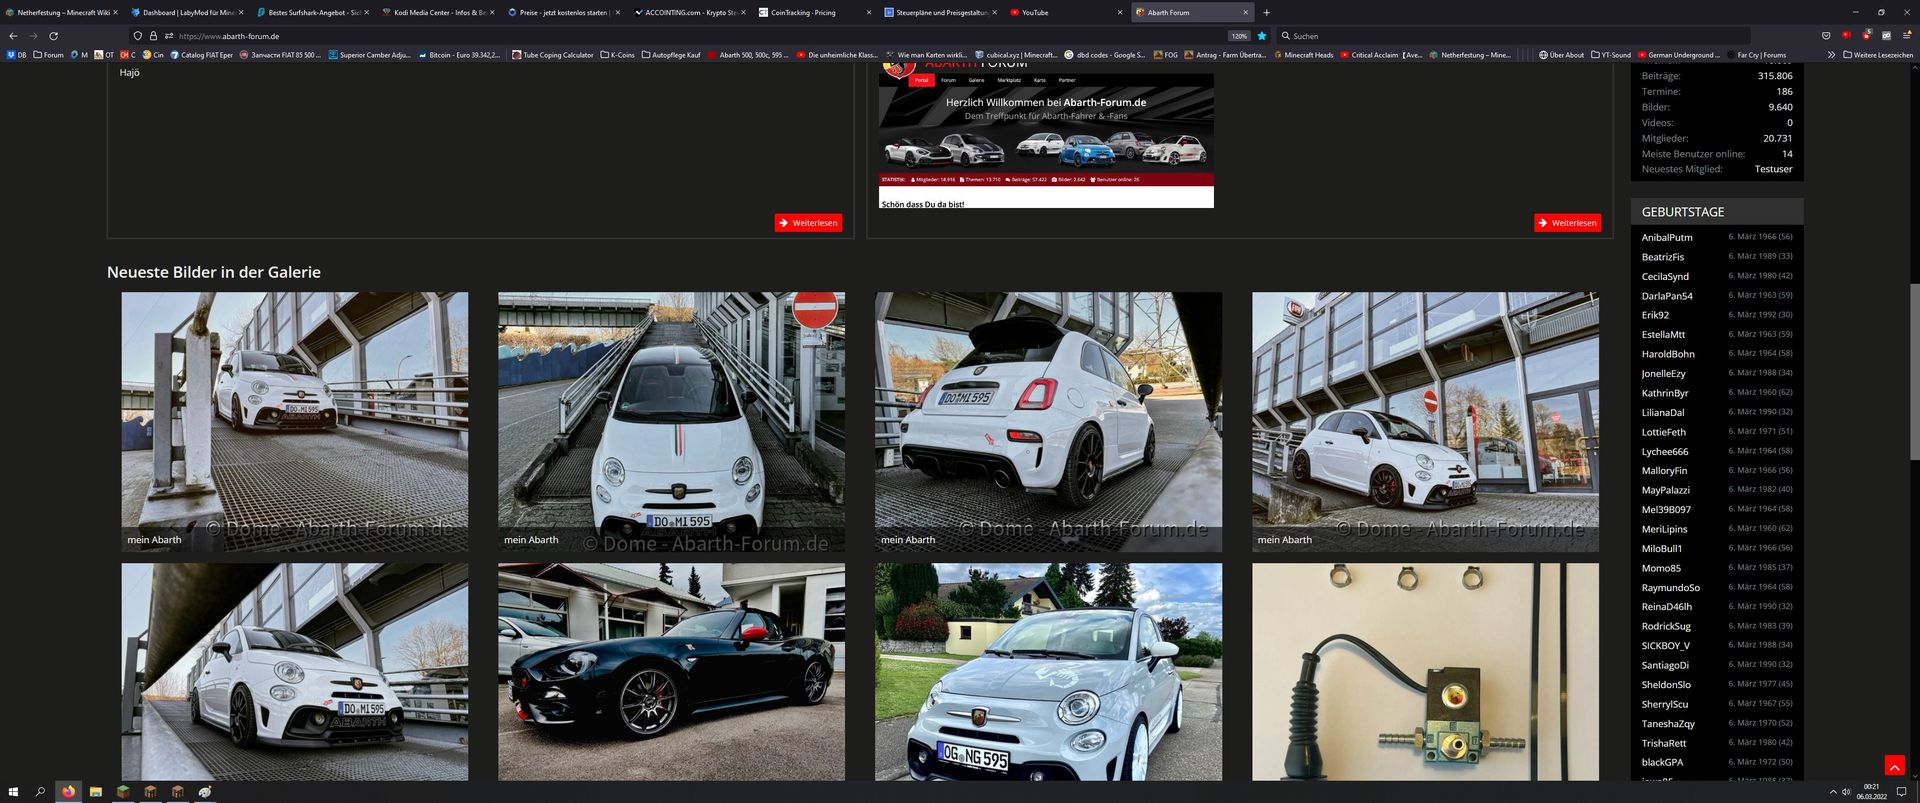The height and width of the screenshot is (803, 1920).
Task: Open a new browser tab
Action: point(1266,13)
